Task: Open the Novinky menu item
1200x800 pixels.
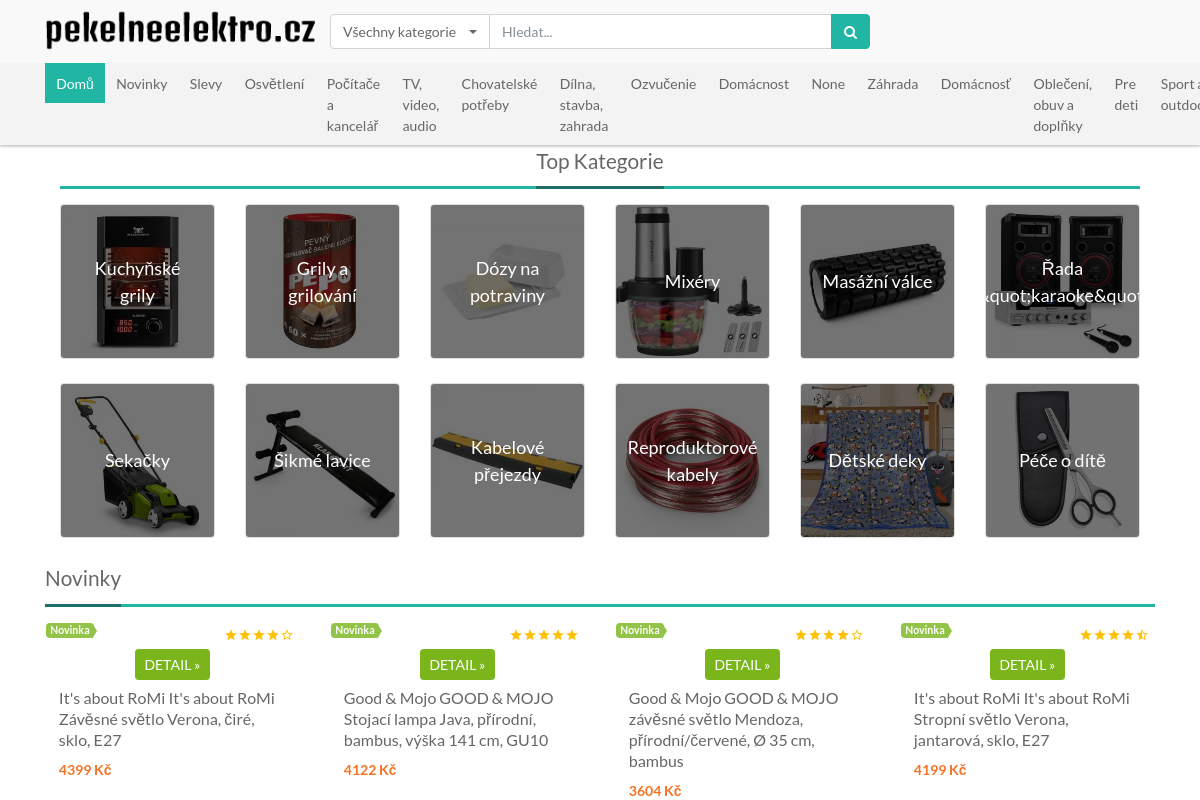Action: coord(142,84)
